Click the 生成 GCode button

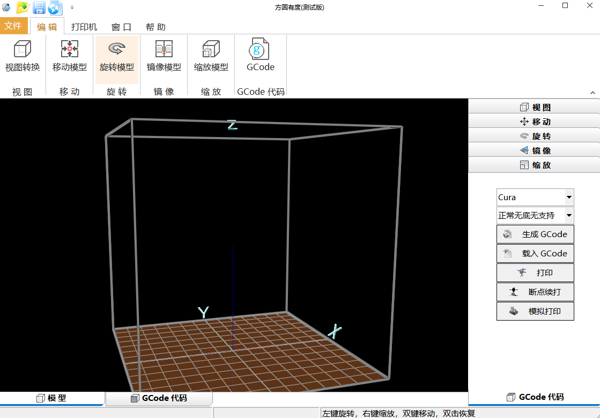coord(535,234)
